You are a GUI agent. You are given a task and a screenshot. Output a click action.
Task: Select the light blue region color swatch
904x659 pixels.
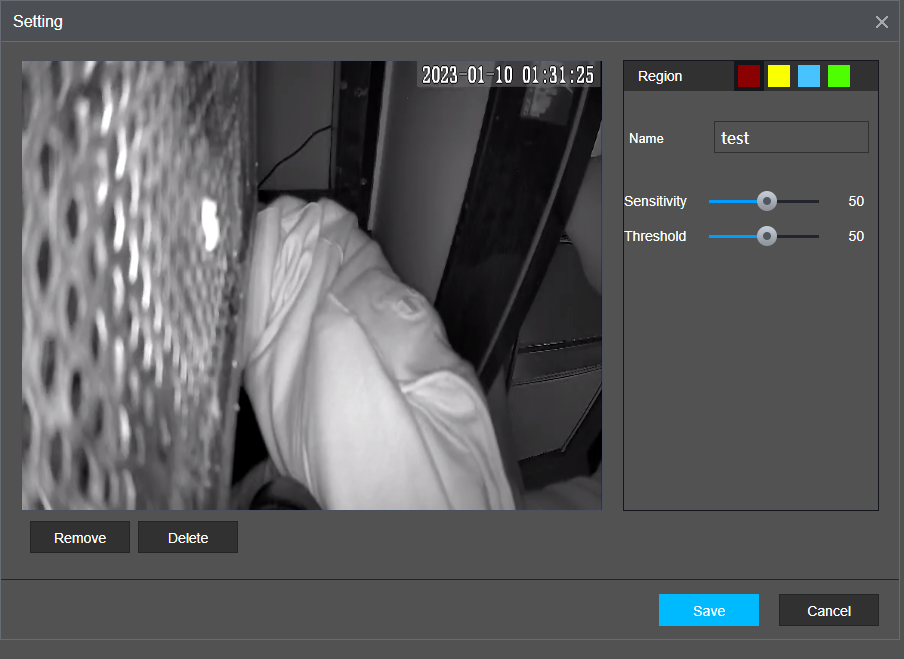tap(808, 76)
